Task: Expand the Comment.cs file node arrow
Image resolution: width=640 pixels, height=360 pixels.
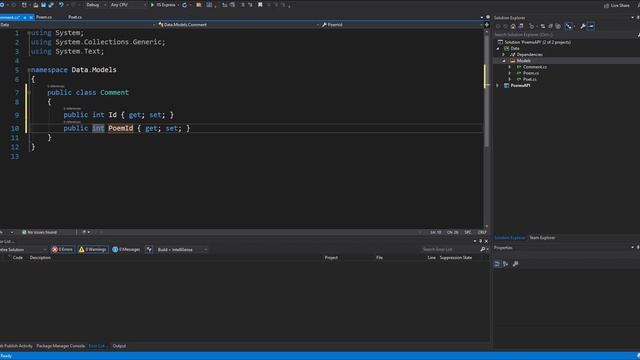Action: point(510,67)
